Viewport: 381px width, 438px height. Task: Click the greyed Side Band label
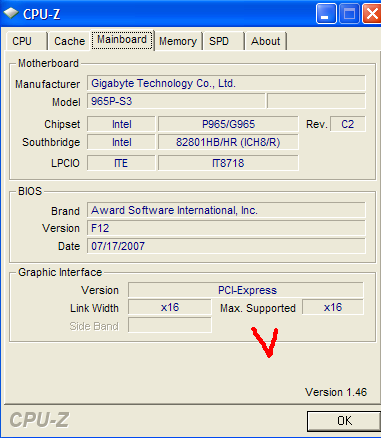tap(94, 326)
